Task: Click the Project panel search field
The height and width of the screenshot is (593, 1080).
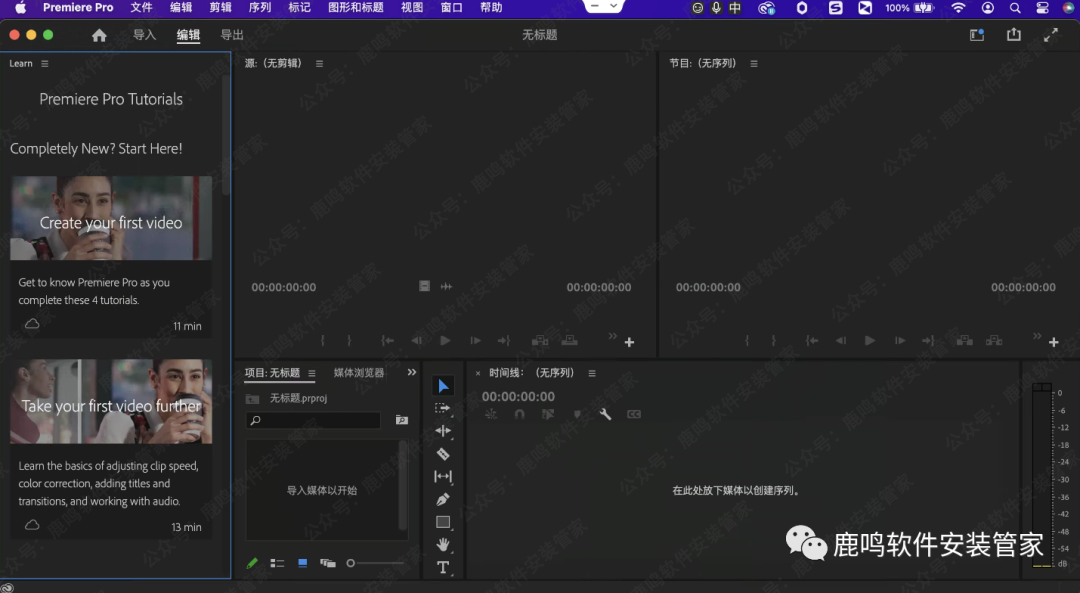Action: click(315, 420)
